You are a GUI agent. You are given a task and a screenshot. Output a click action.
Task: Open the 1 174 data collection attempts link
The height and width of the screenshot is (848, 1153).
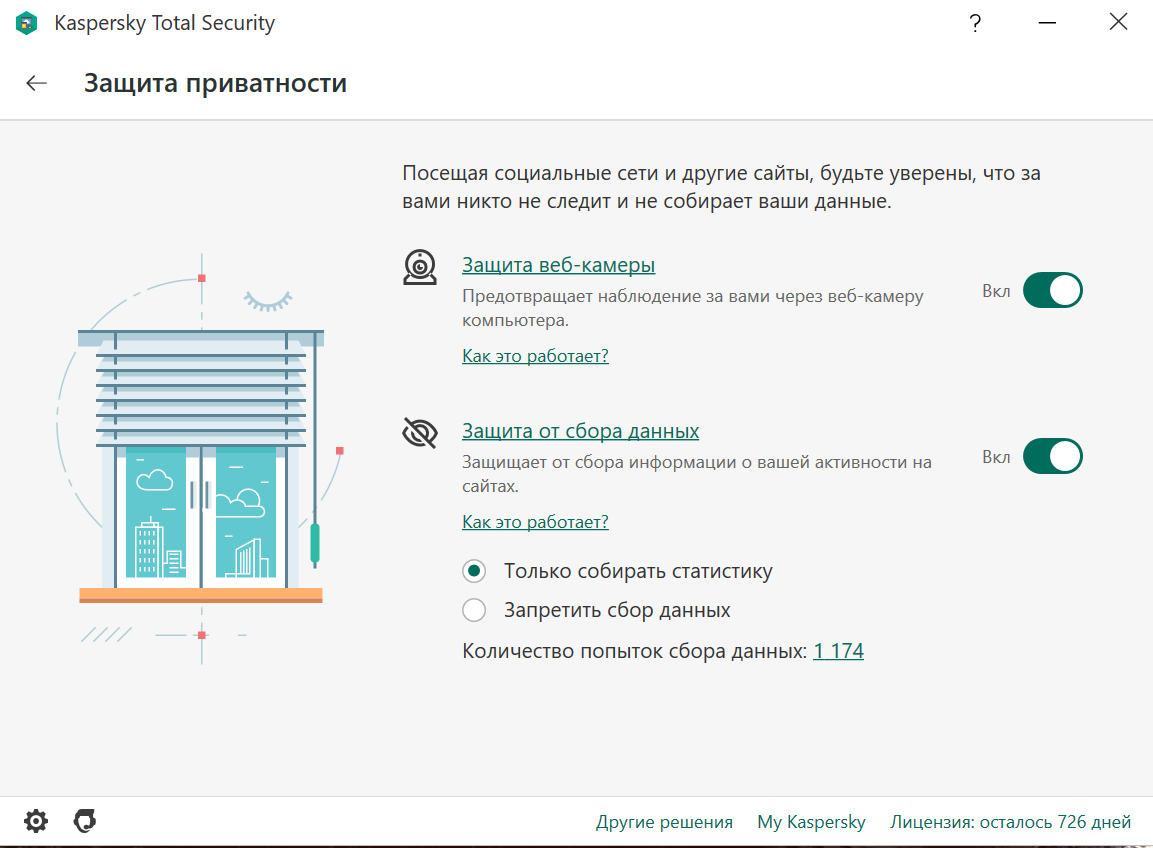click(838, 651)
